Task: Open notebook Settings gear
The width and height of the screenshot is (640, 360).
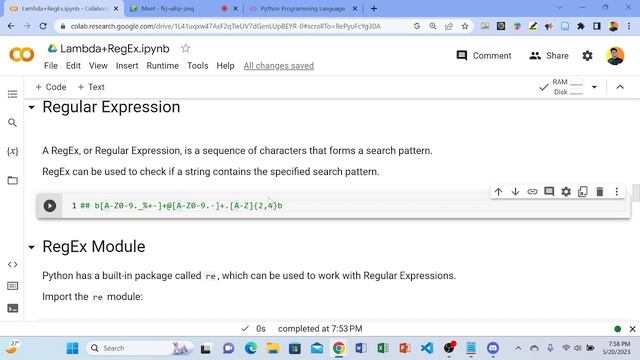Action: pyautogui.click(x=587, y=56)
